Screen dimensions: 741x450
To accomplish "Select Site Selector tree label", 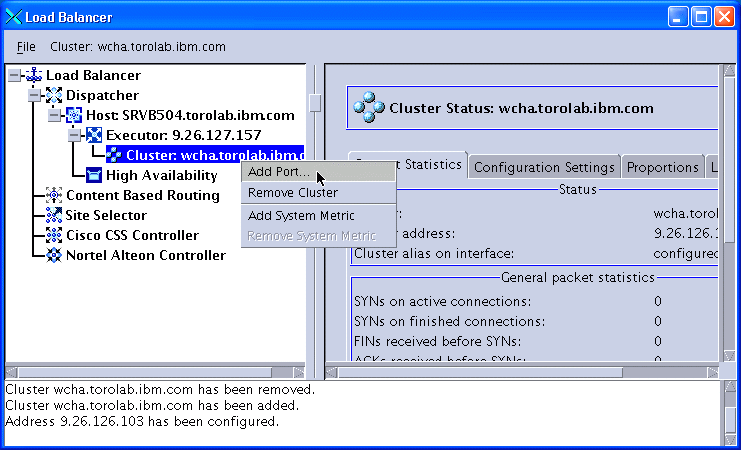I will tap(106, 215).
